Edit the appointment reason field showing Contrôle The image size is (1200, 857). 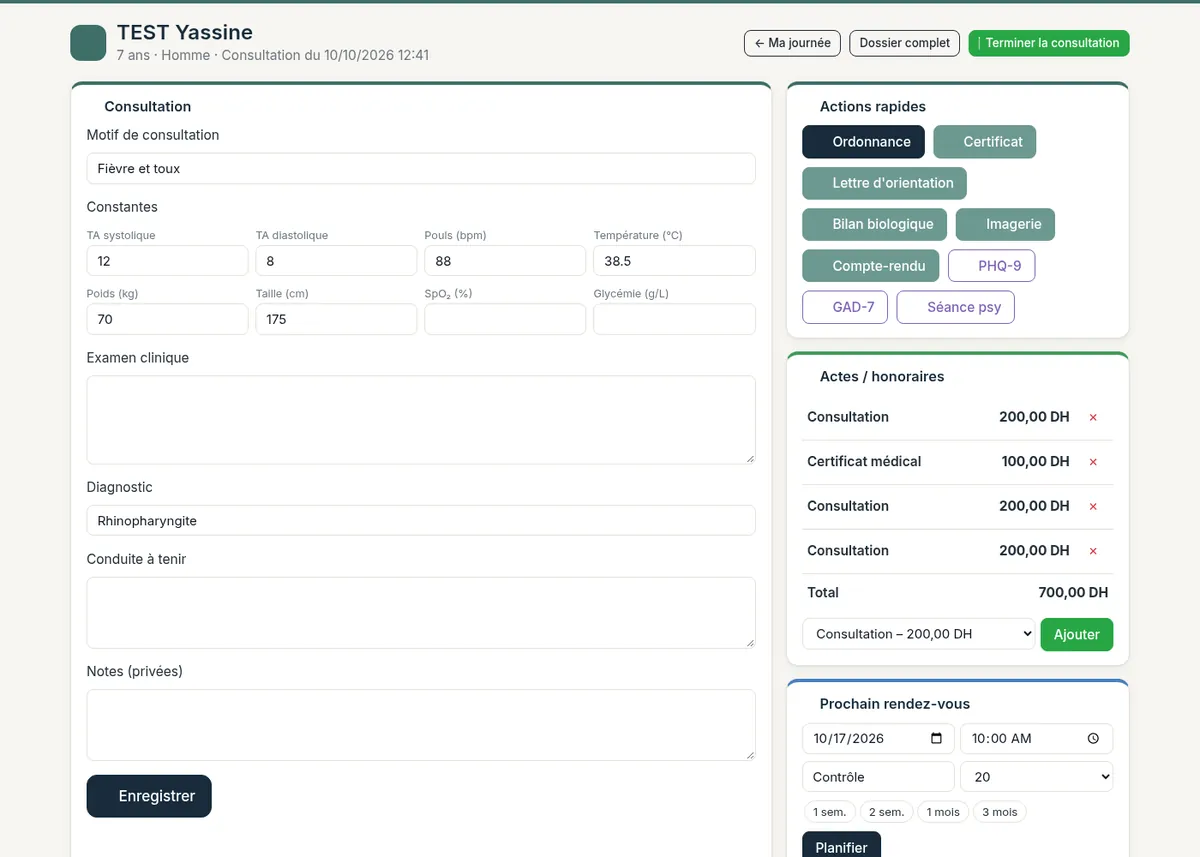click(878, 777)
